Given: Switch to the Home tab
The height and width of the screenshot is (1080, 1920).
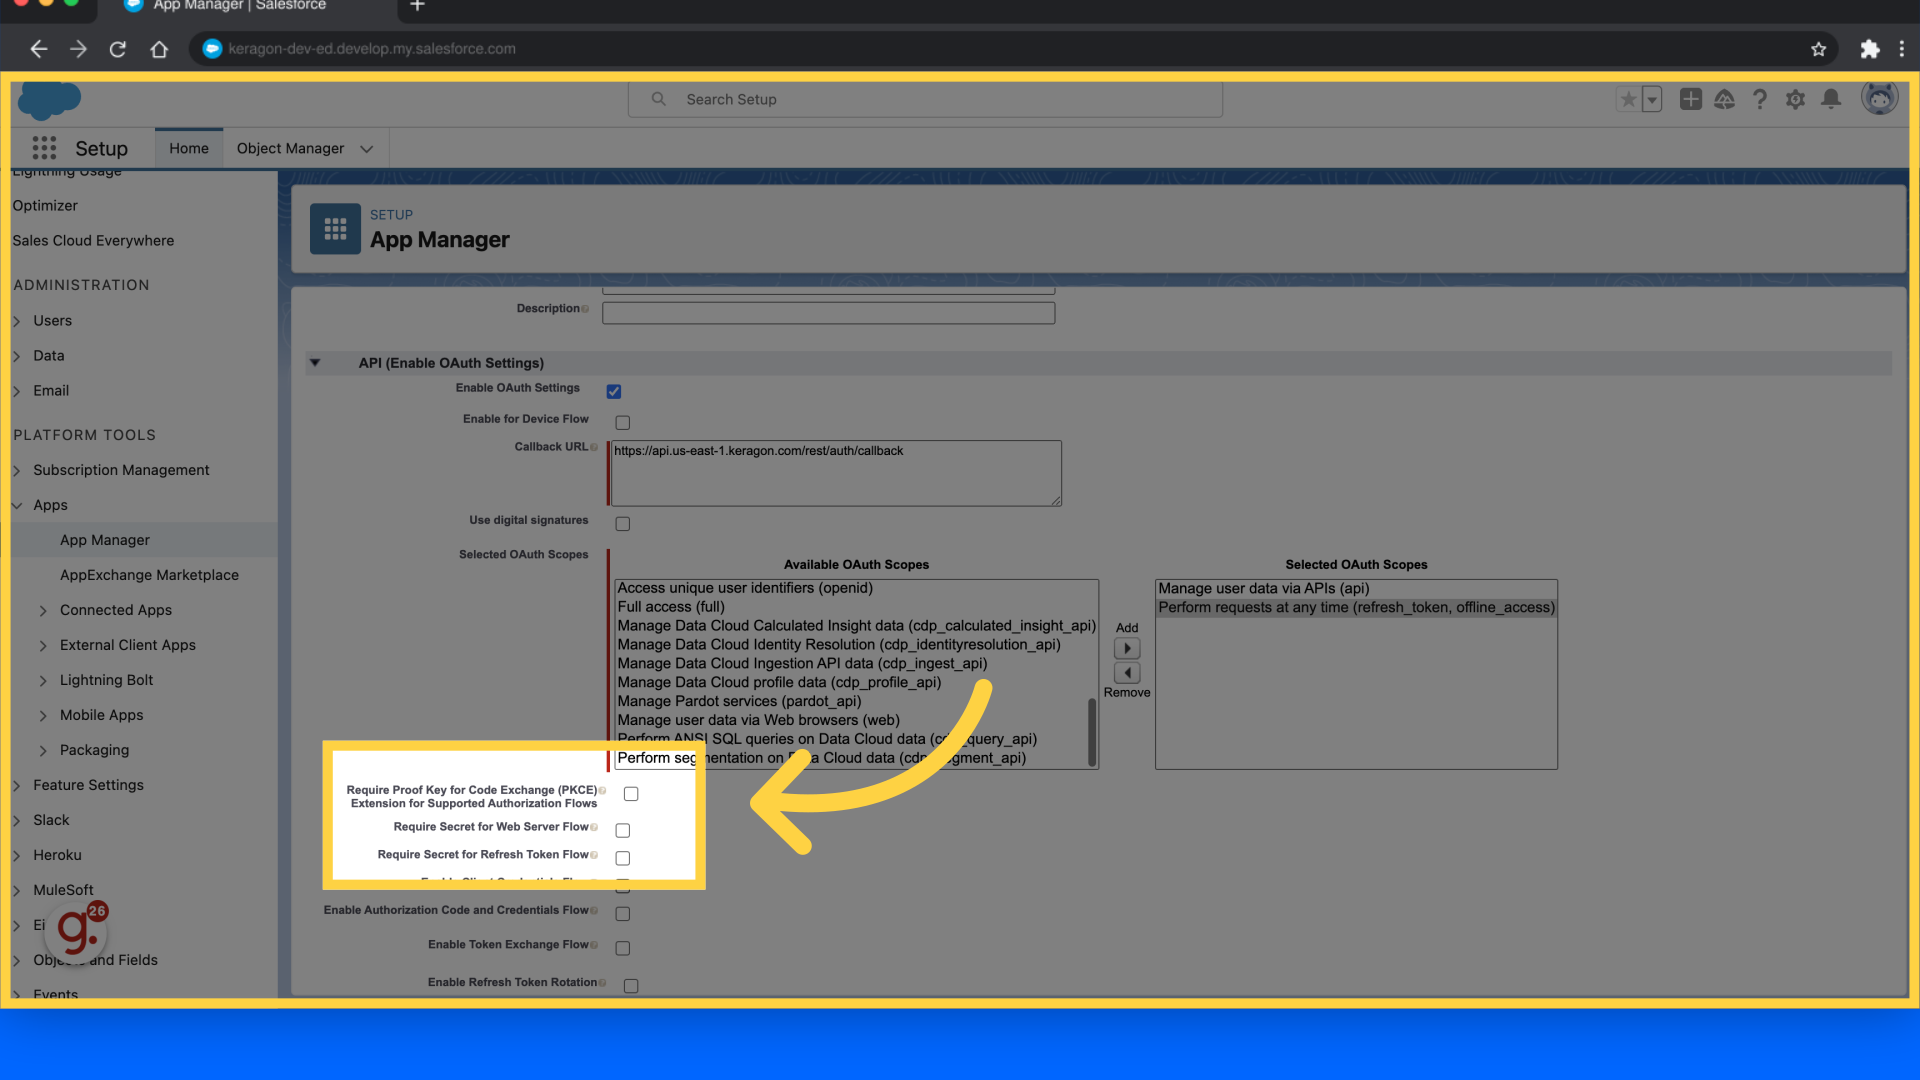Looking at the screenshot, I should pyautogui.click(x=189, y=148).
